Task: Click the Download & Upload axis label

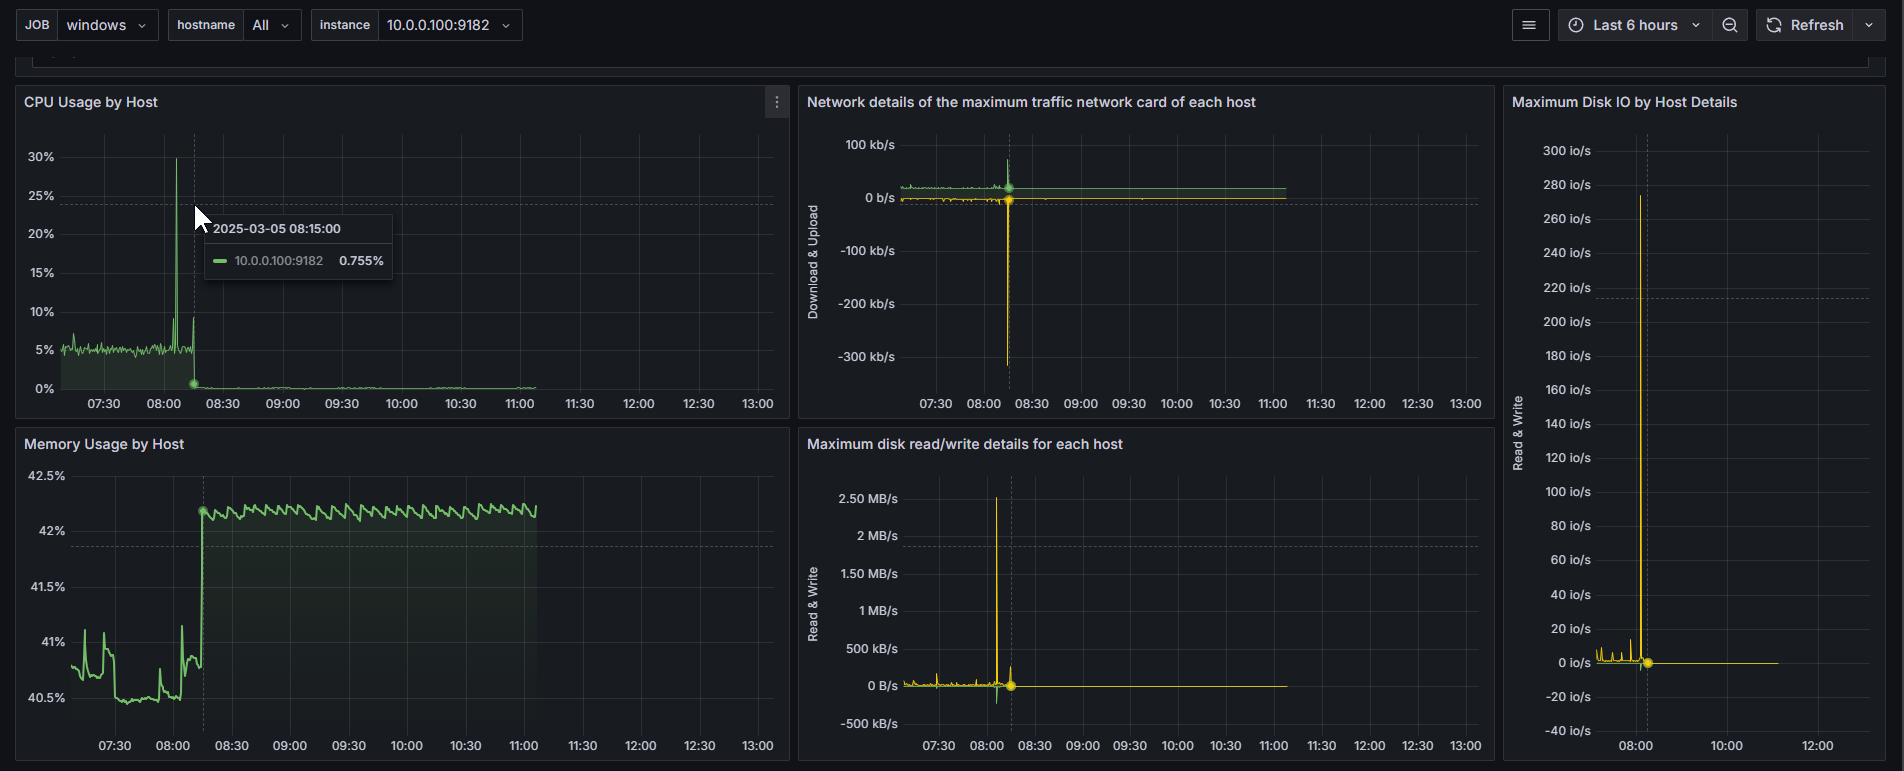Action: coord(813,262)
